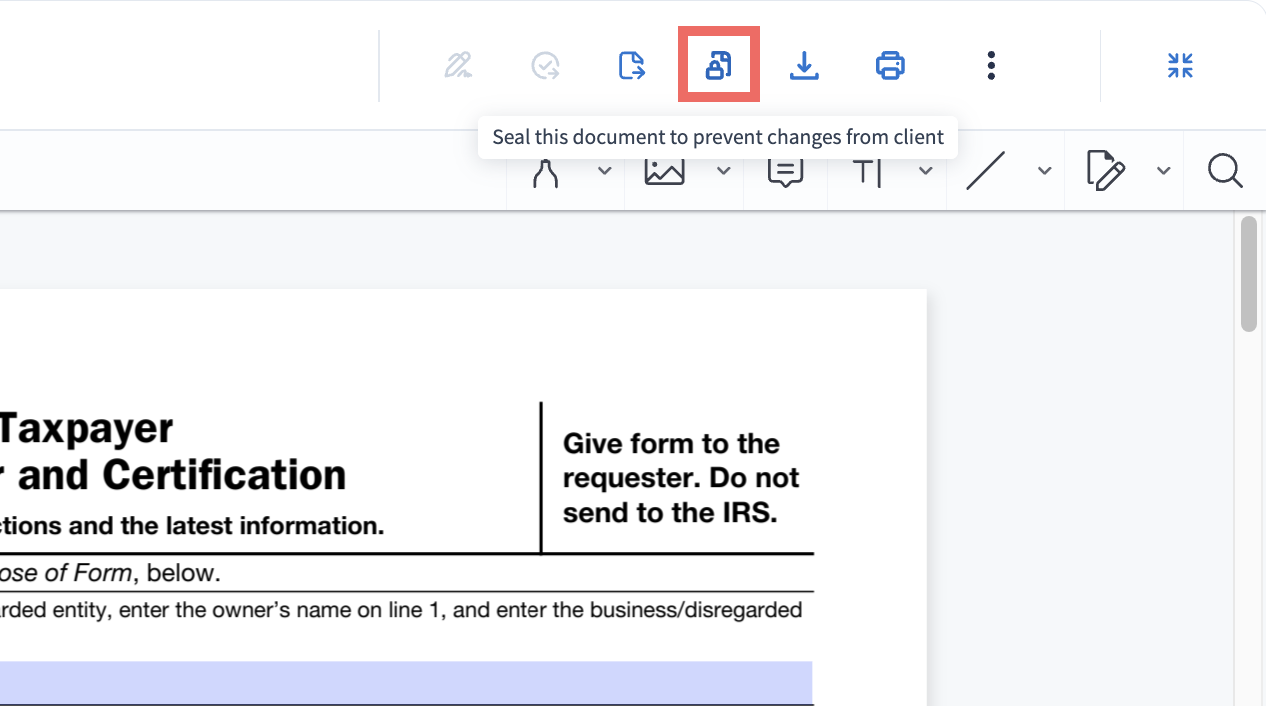Select the line drawing tool

[985, 171]
